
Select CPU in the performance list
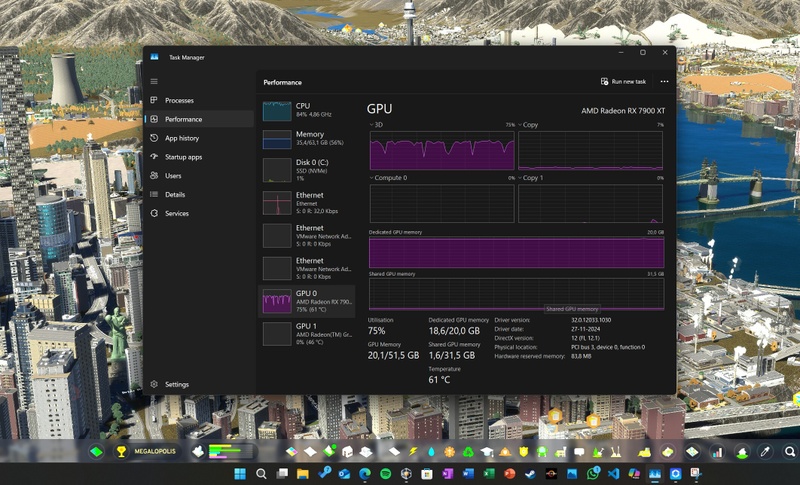click(x=307, y=110)
